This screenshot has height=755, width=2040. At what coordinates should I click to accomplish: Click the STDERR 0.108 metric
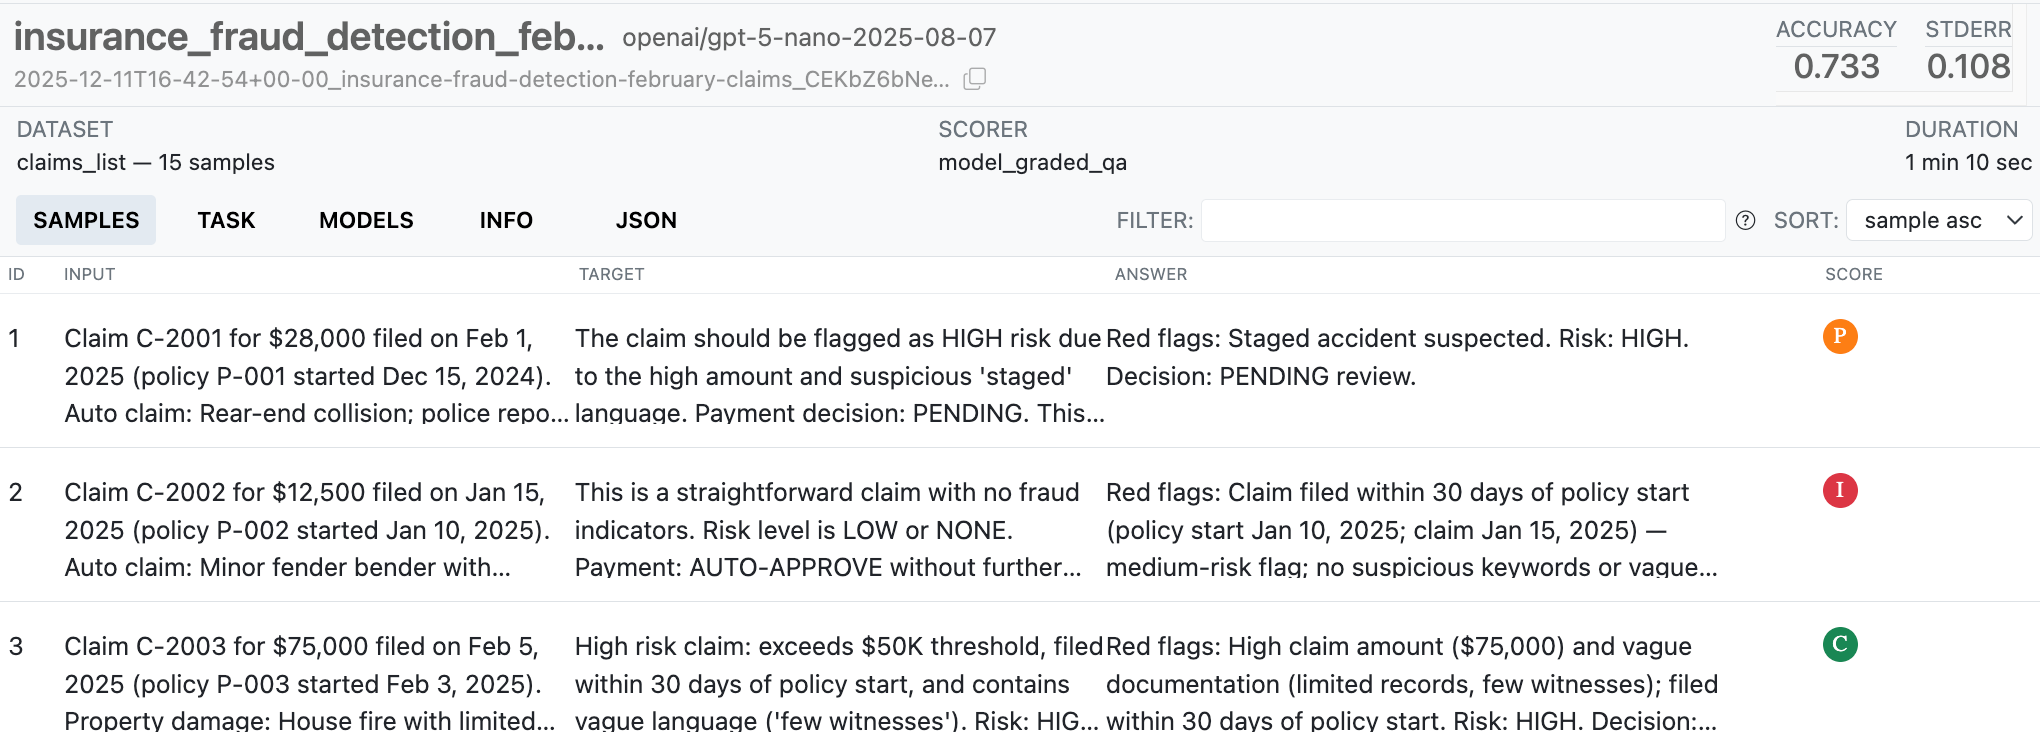pyautogui.click(x=1967, y=66)
